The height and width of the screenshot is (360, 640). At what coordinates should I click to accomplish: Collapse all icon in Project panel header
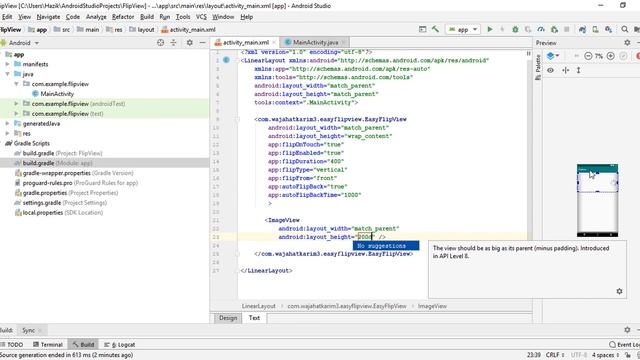(x=173, y=42)
